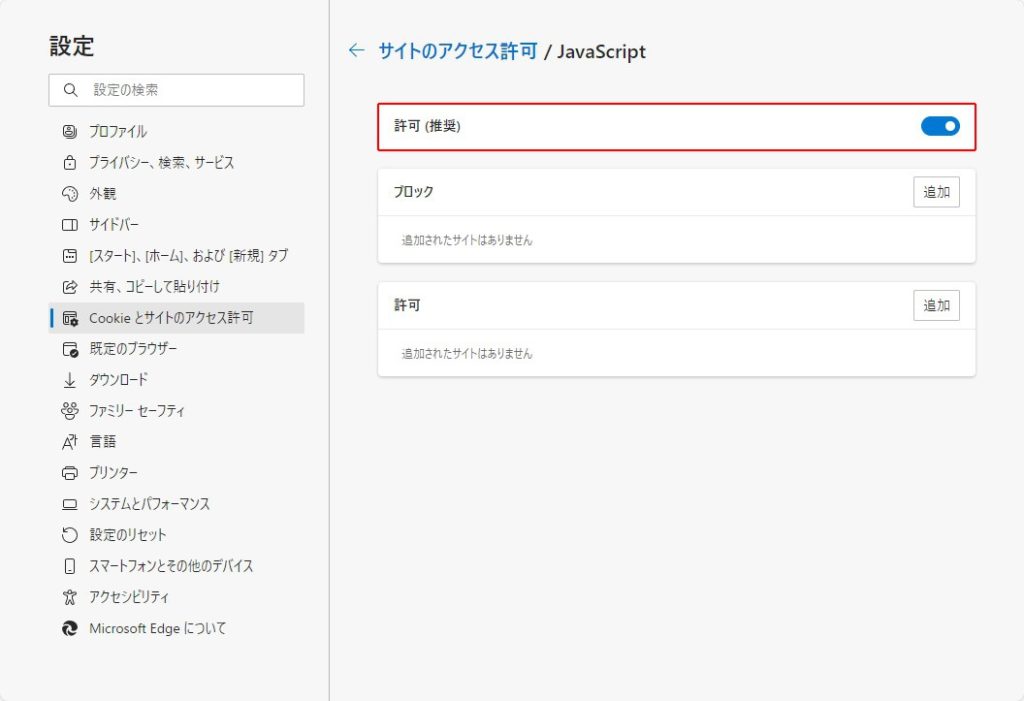Open the サイトのアクセス許可 breadcrumb link
The height and width of the screenshot is (701, 1024).
click(x=457, y=51)
